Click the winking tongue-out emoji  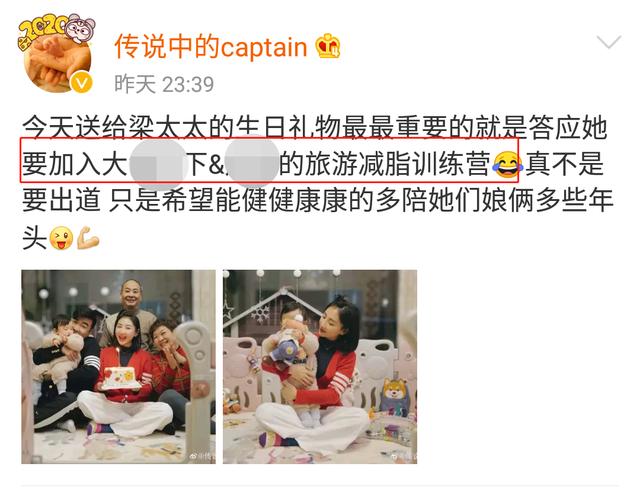tap(61, 238)
